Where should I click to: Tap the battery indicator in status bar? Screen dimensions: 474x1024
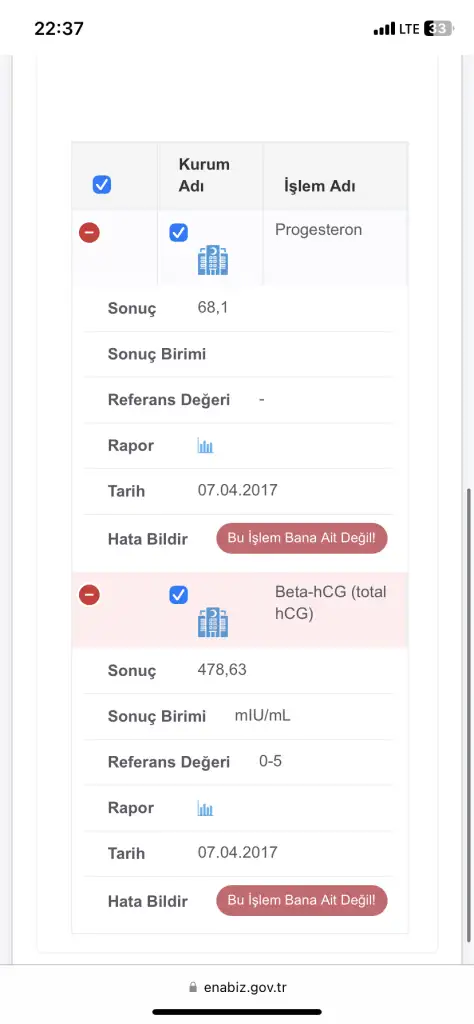click(437, 29)
